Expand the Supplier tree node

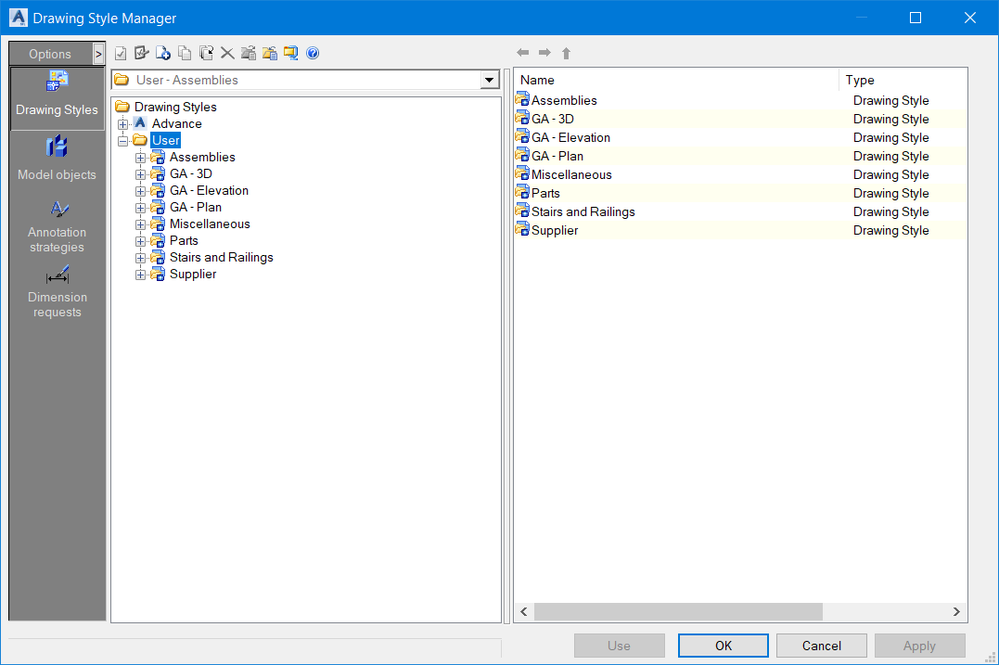140,275
